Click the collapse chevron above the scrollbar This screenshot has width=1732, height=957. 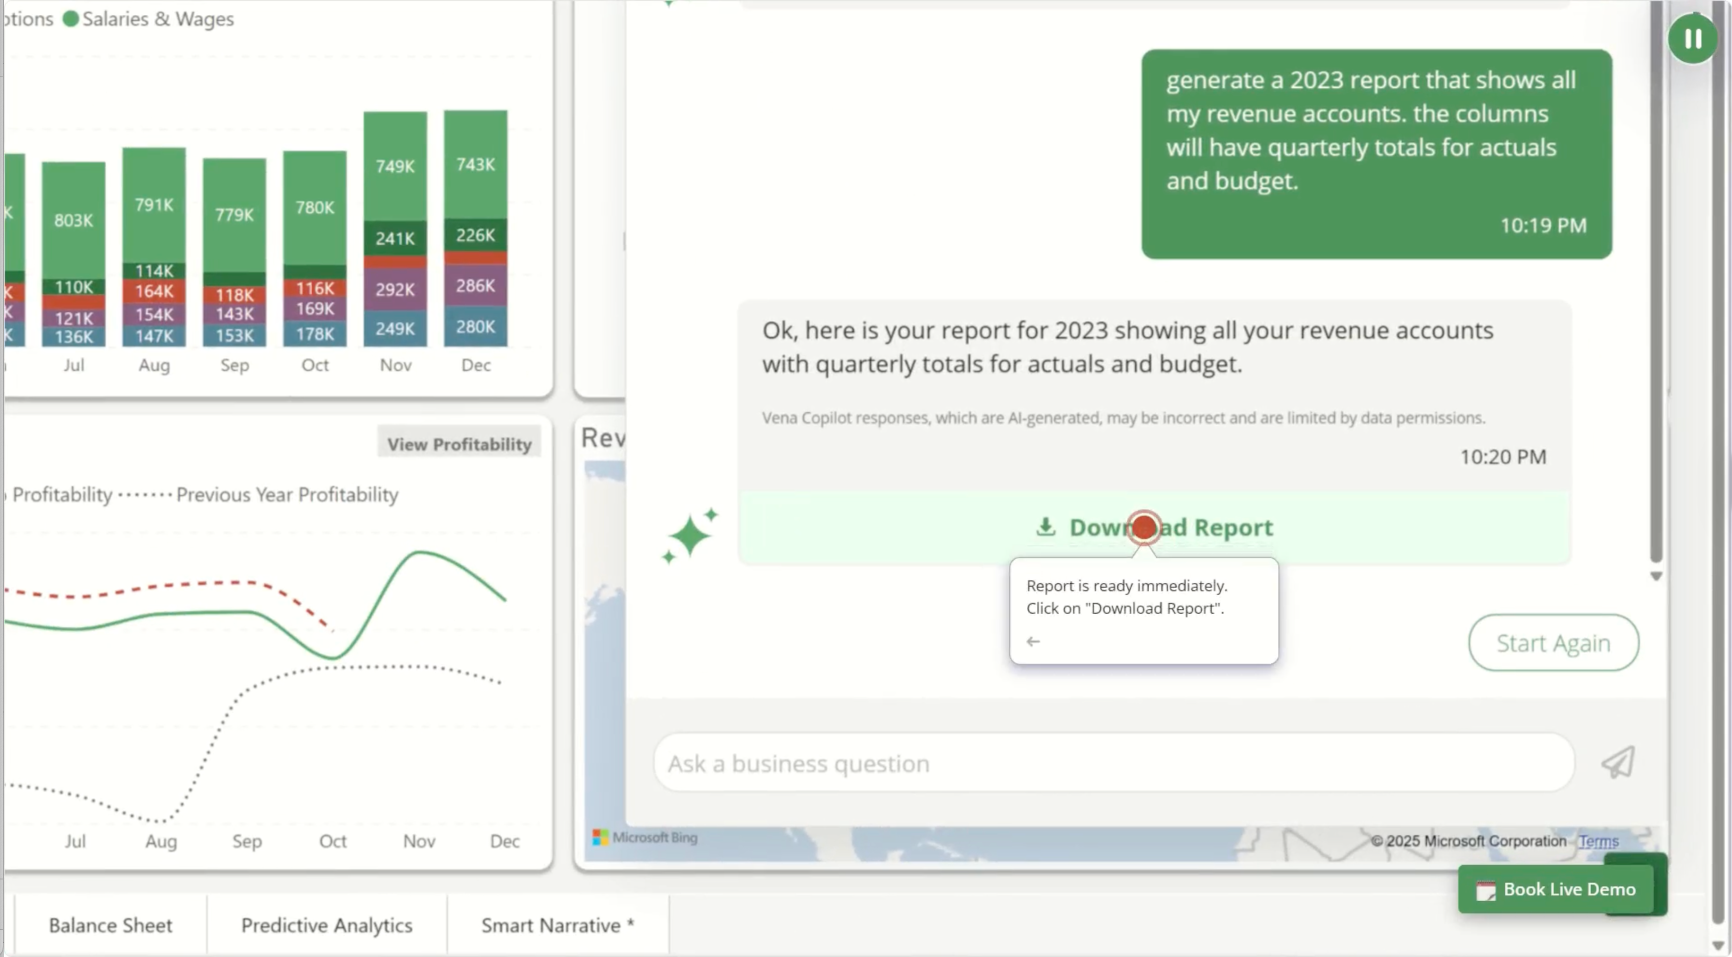tap(1656, 576)
